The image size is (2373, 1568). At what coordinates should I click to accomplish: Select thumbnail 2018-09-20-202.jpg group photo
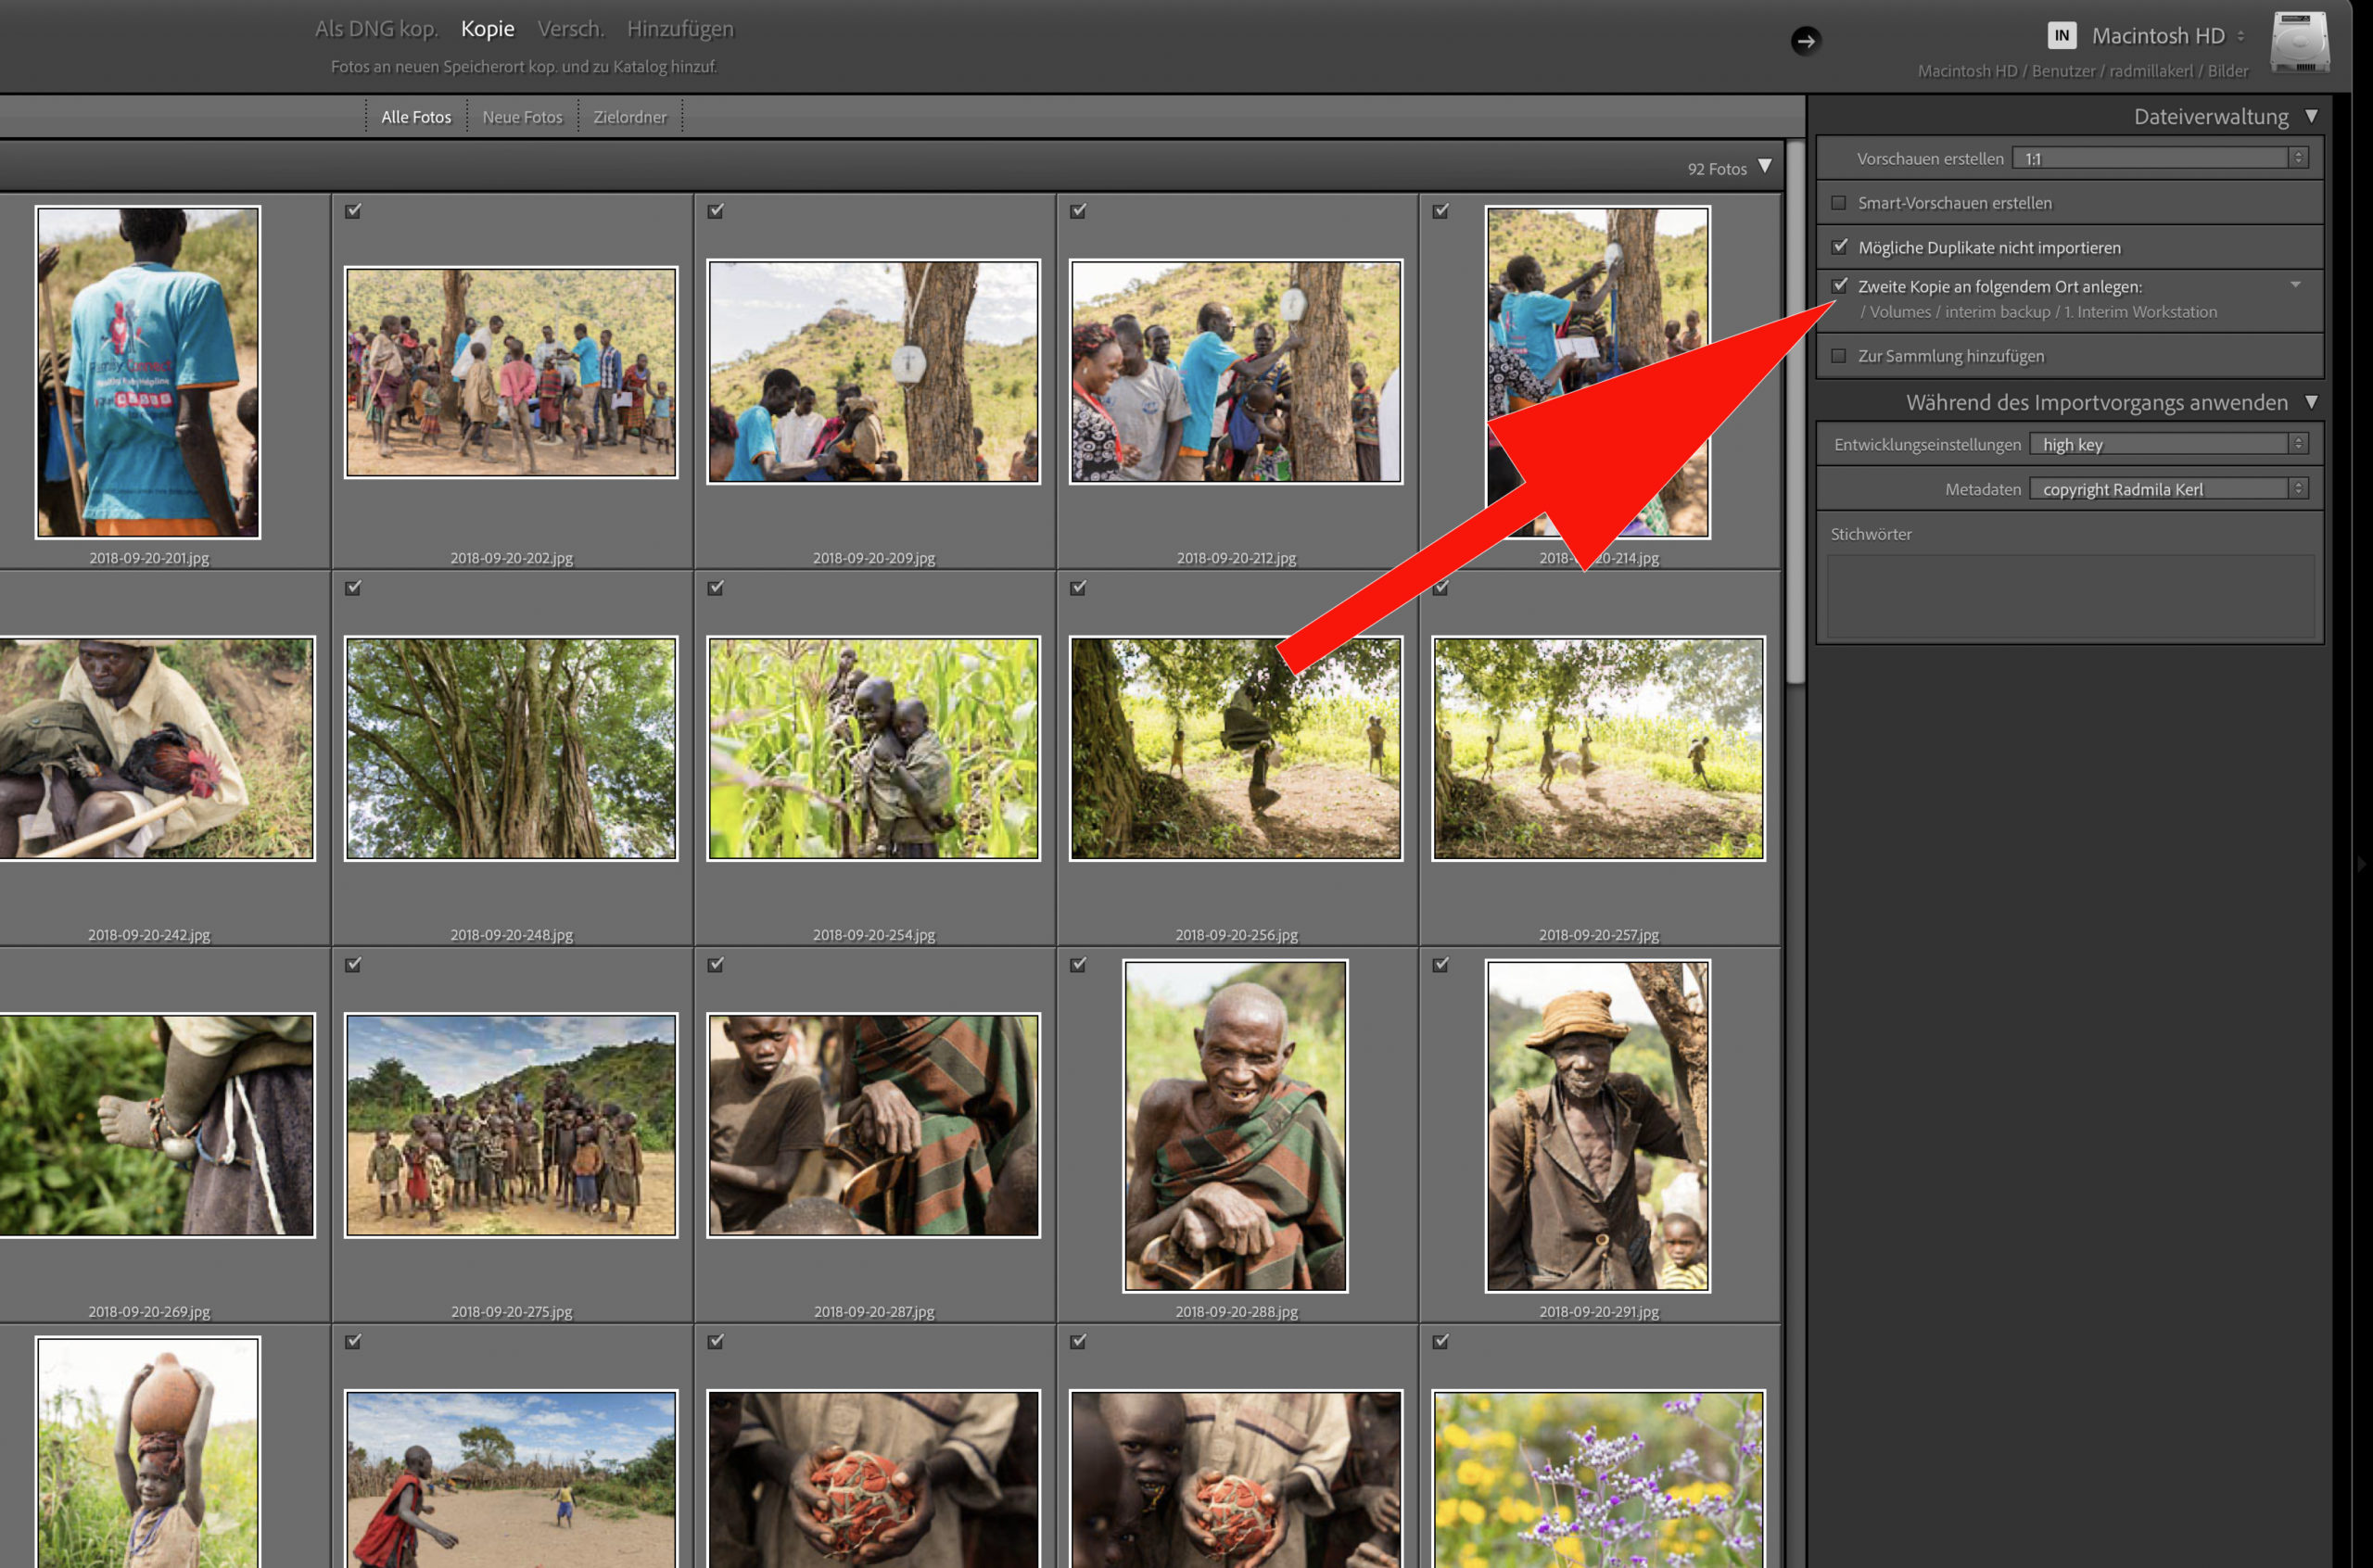click(x=511, y=372)
